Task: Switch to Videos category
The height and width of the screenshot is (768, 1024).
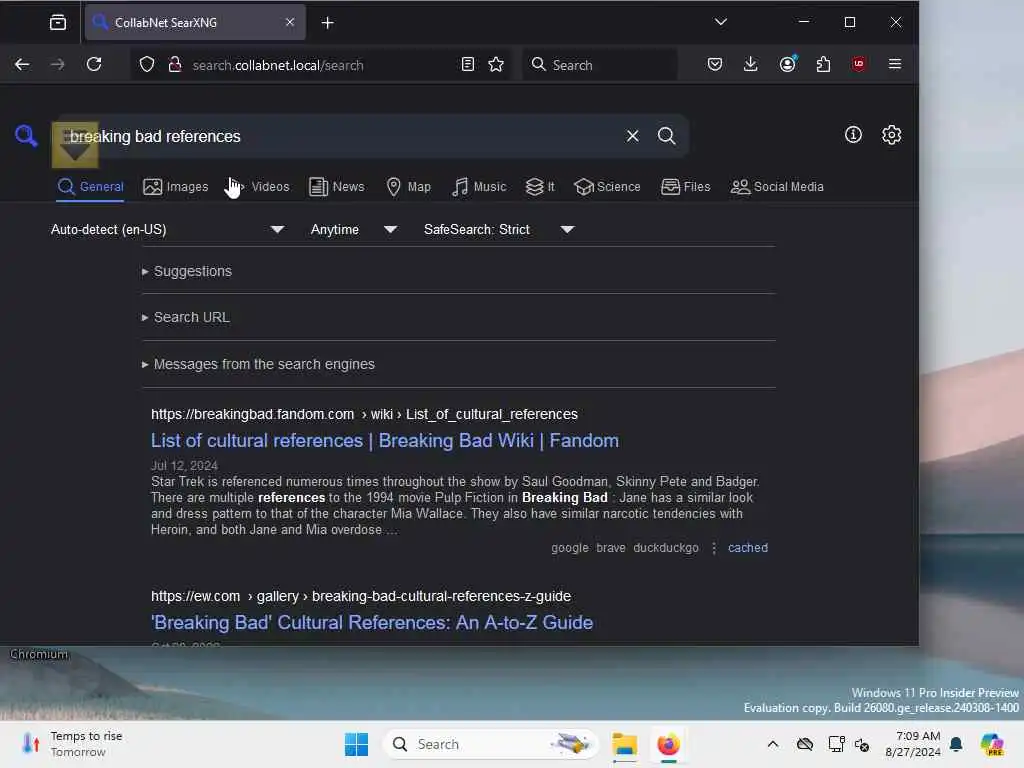Action: tap(259, 187)
